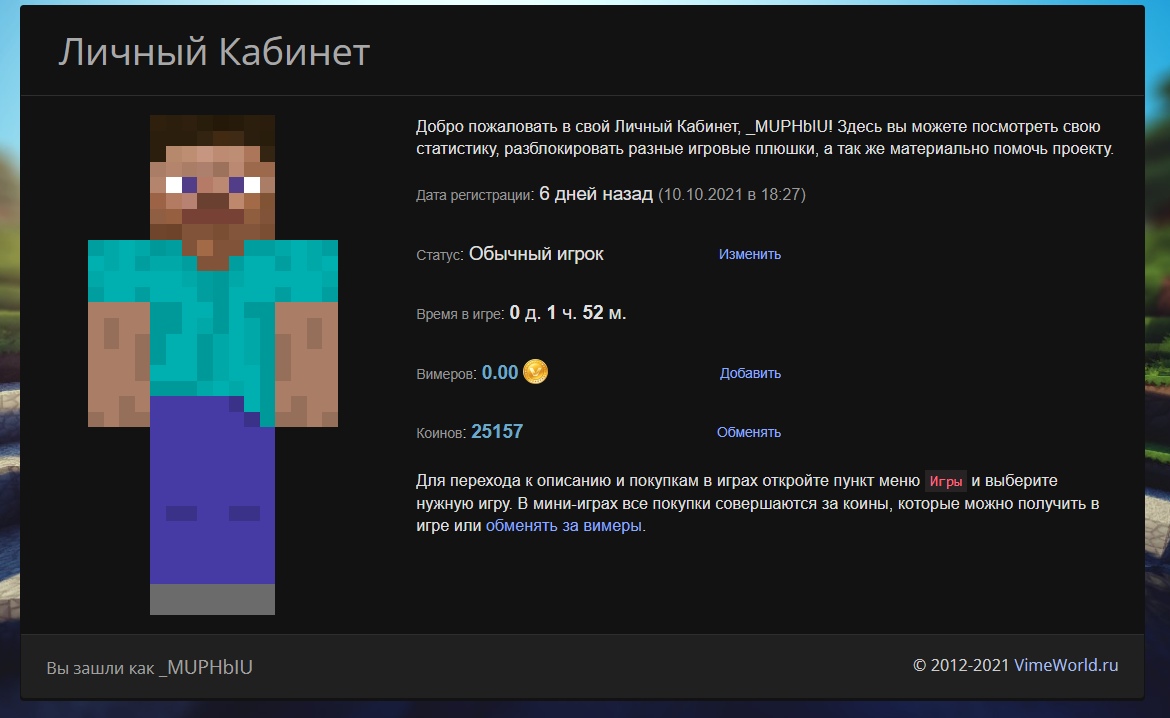Image resolution: width=1170 pixels, height=718 pixels.
Task: Click the Steve skin avatar image
Action: click(x=212, y=364)
